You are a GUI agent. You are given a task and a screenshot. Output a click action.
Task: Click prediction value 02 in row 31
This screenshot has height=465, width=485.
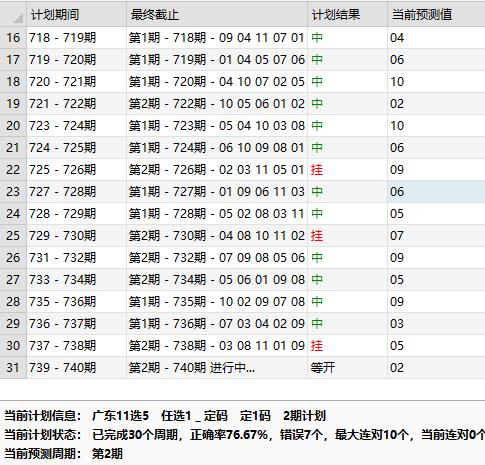pyautogui.click(x=436, y=368)
